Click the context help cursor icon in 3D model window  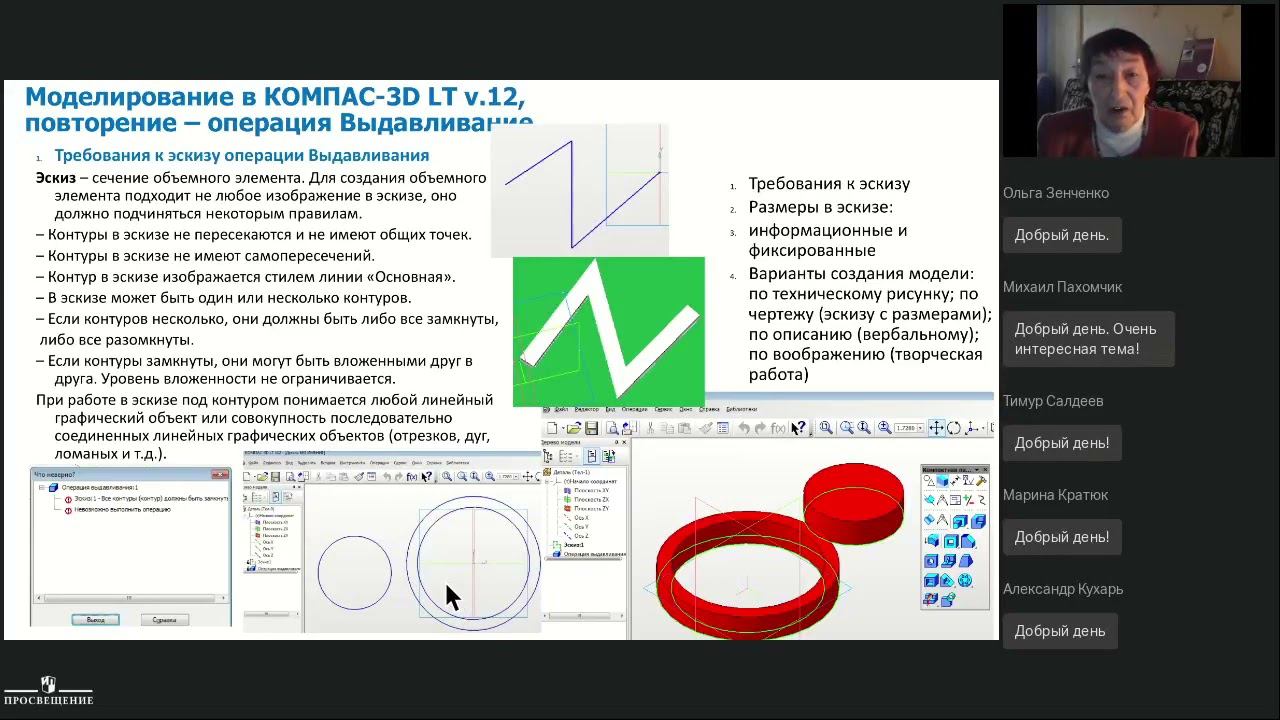pyautogui.click(x=798, y=428)
